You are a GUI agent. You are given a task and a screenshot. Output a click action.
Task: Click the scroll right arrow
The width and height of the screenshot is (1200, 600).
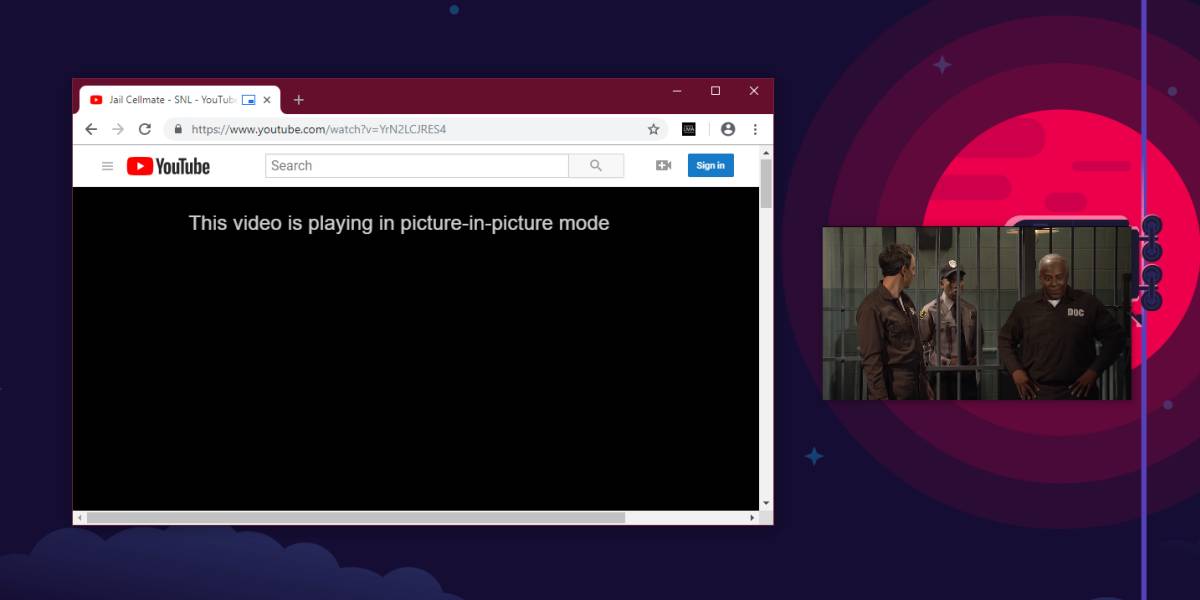point(753,518)
